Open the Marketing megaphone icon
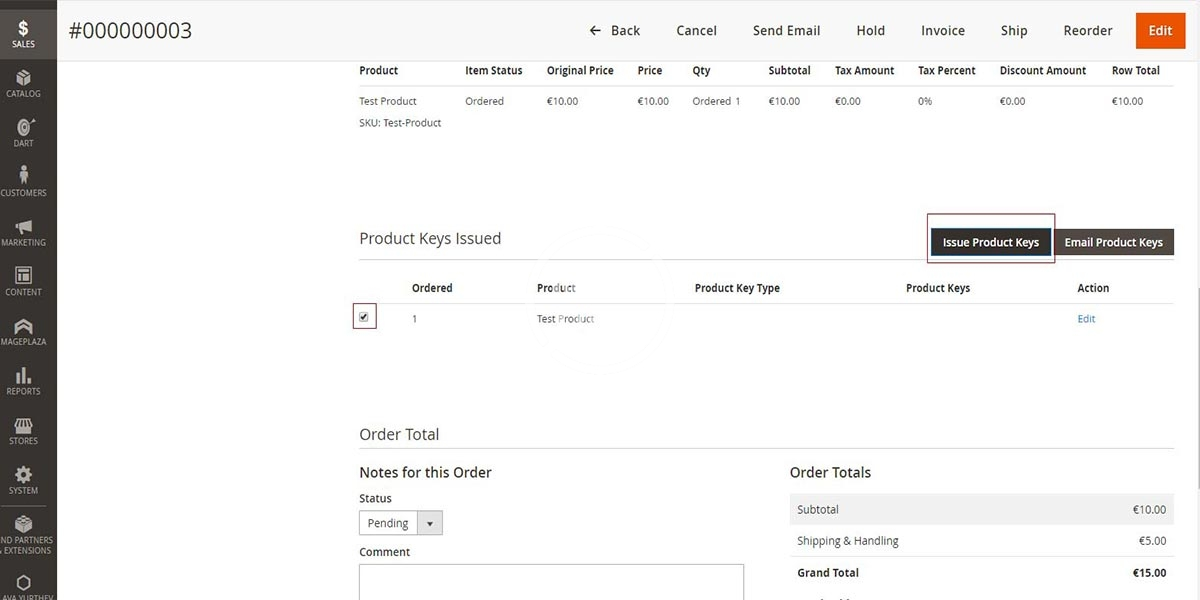This screenshot has height=600, width=1200. click(x=23, y=231)
